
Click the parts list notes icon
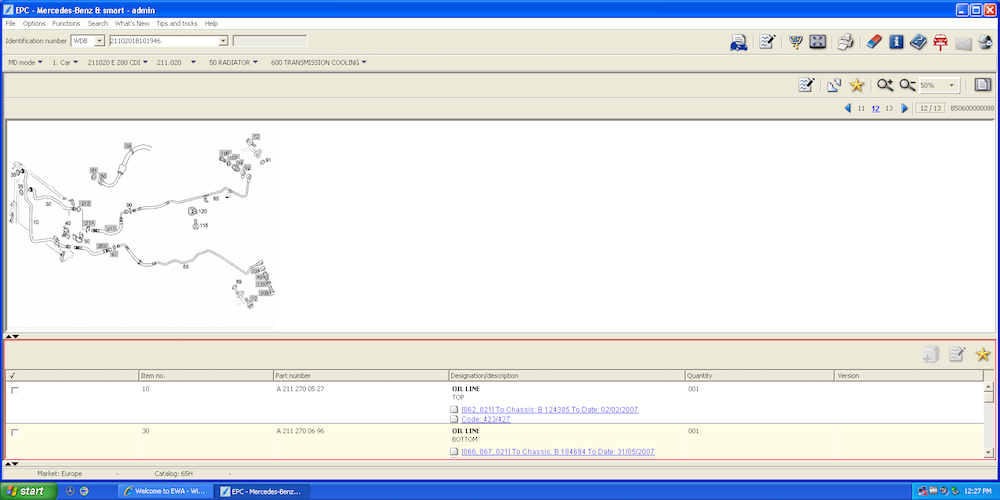957,355
